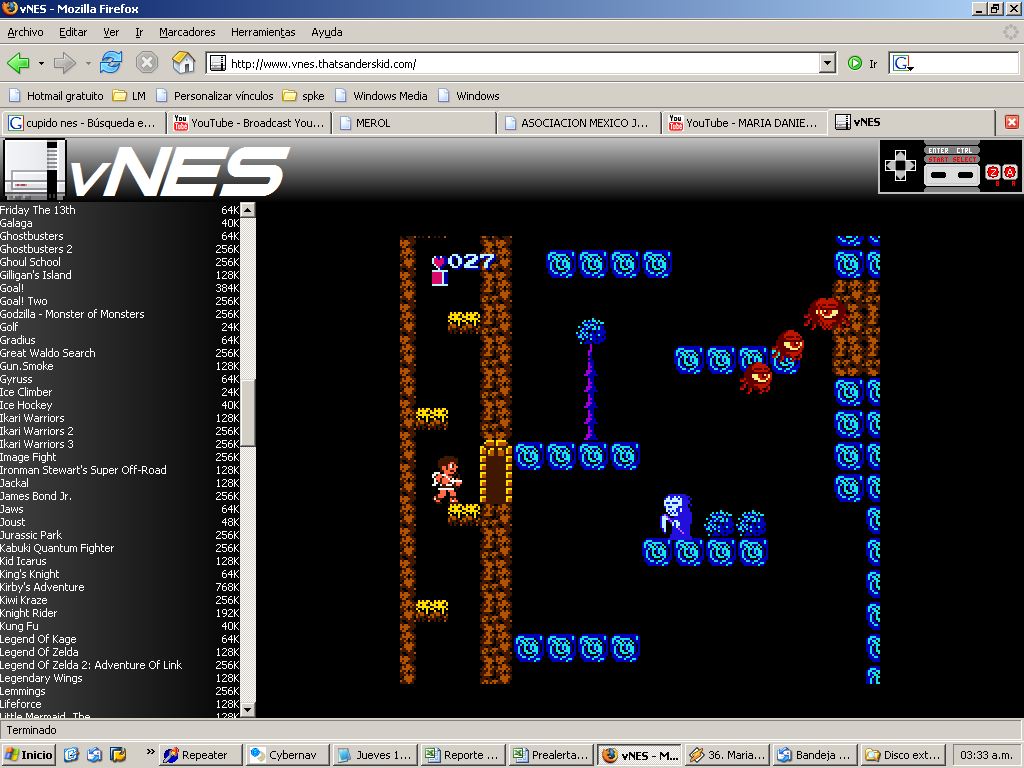This screenshot has height=768, width=1024.
Task: Reload the page with the refresh icon
Action: pyautogui.click(x=110, y=63)
